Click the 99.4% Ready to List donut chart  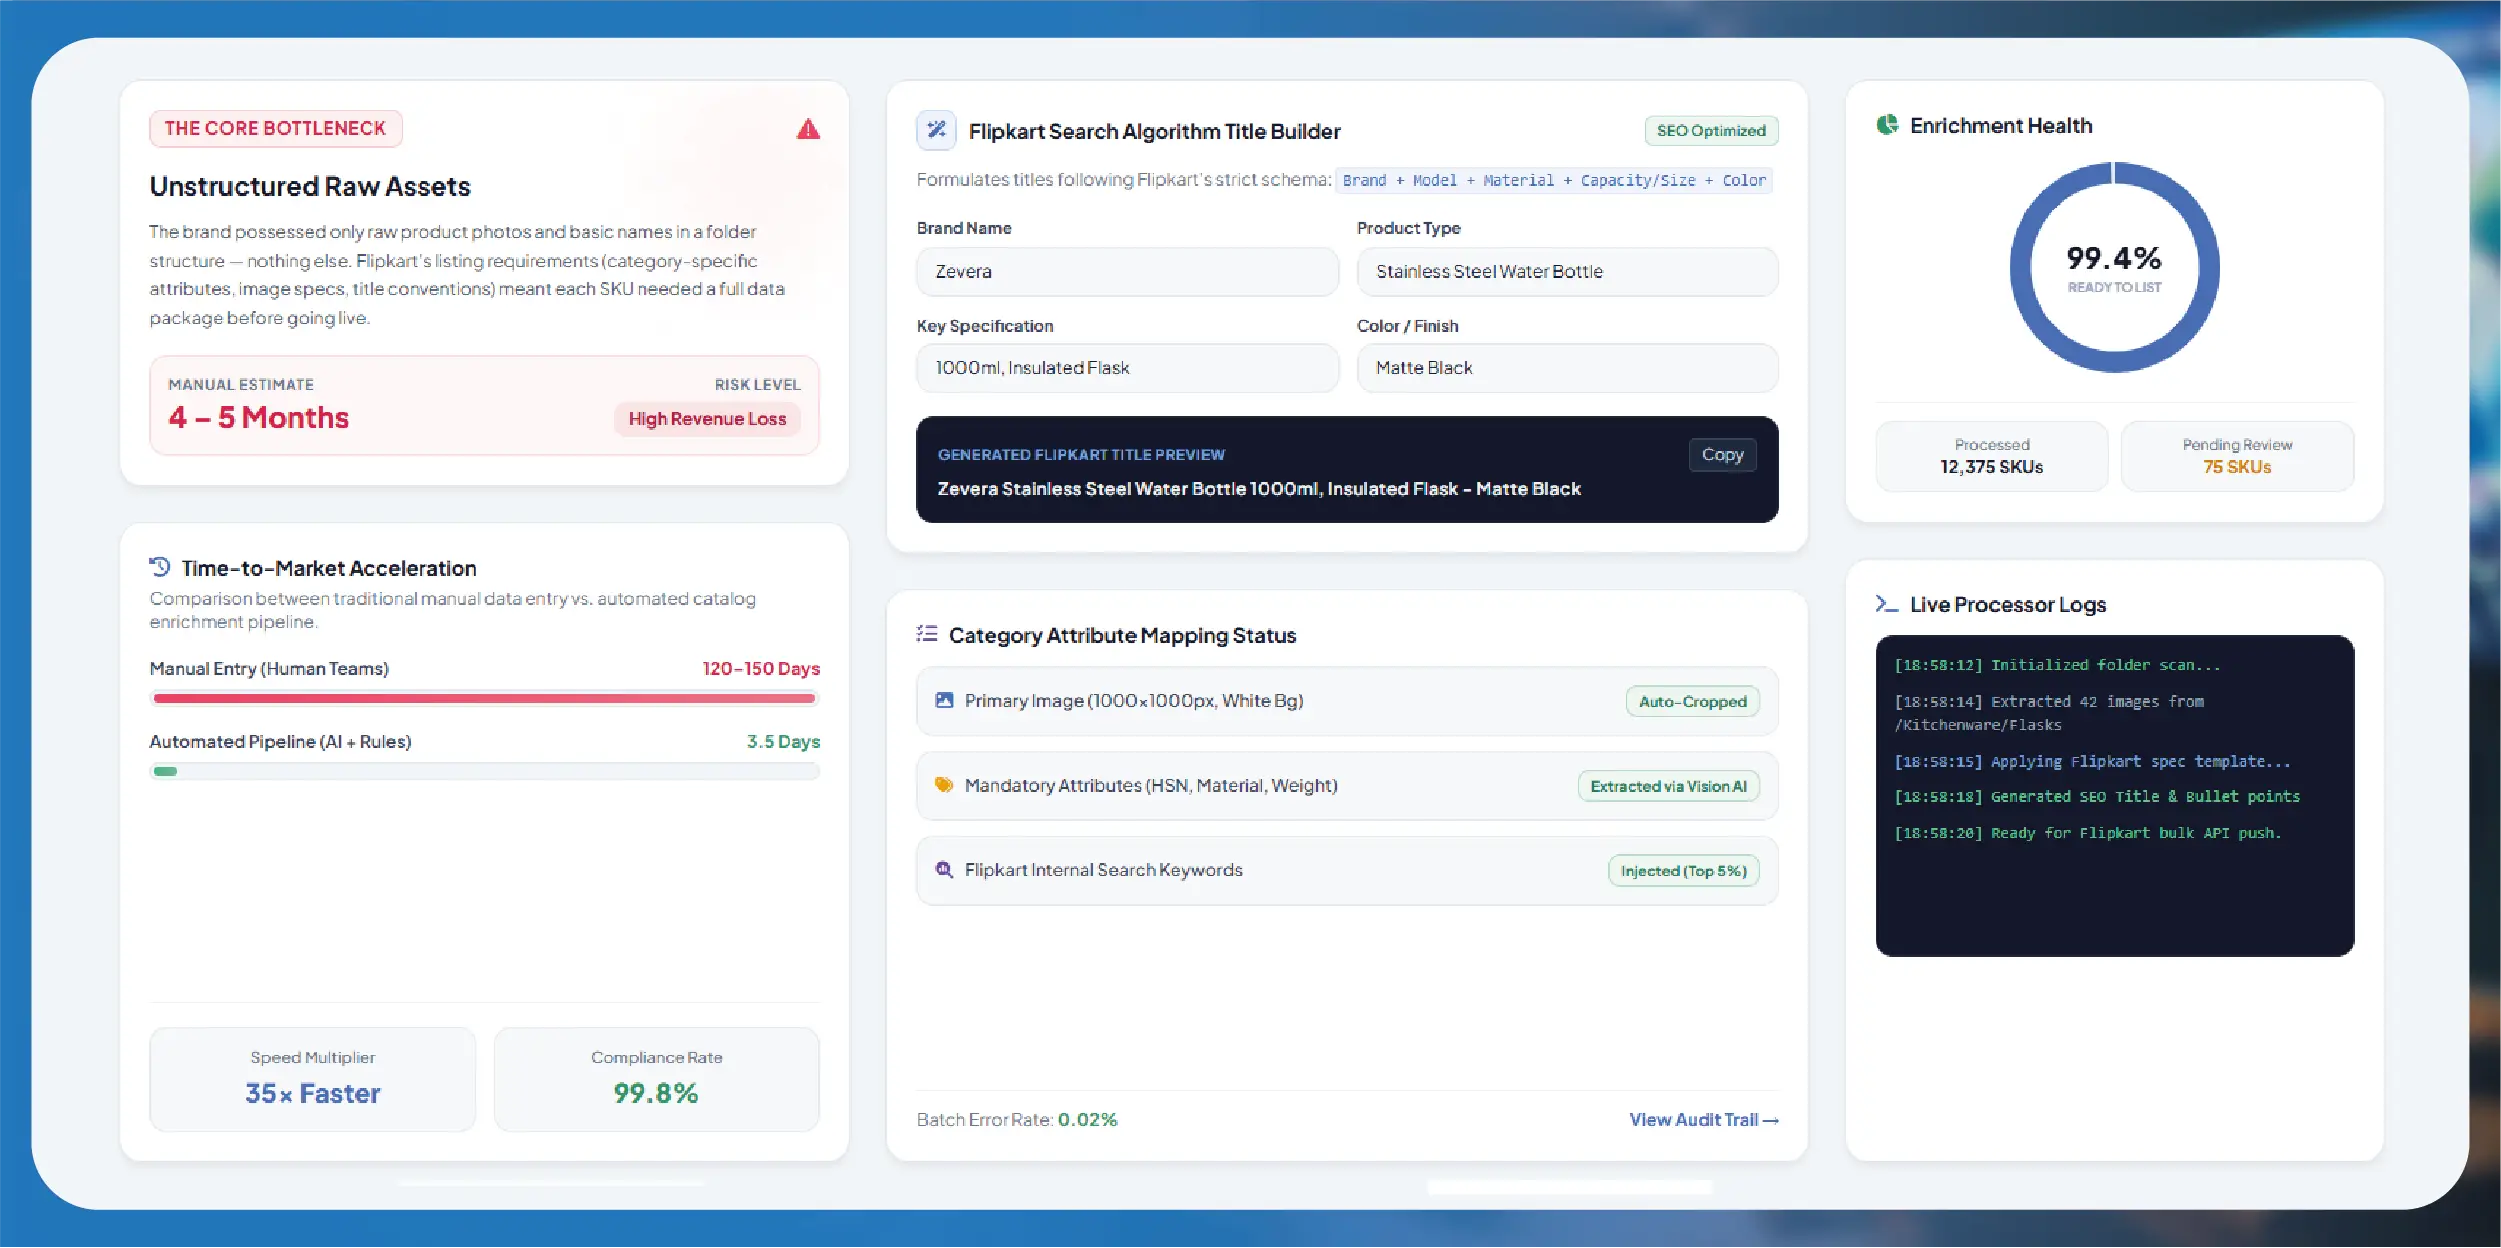tap(2114, 267)
